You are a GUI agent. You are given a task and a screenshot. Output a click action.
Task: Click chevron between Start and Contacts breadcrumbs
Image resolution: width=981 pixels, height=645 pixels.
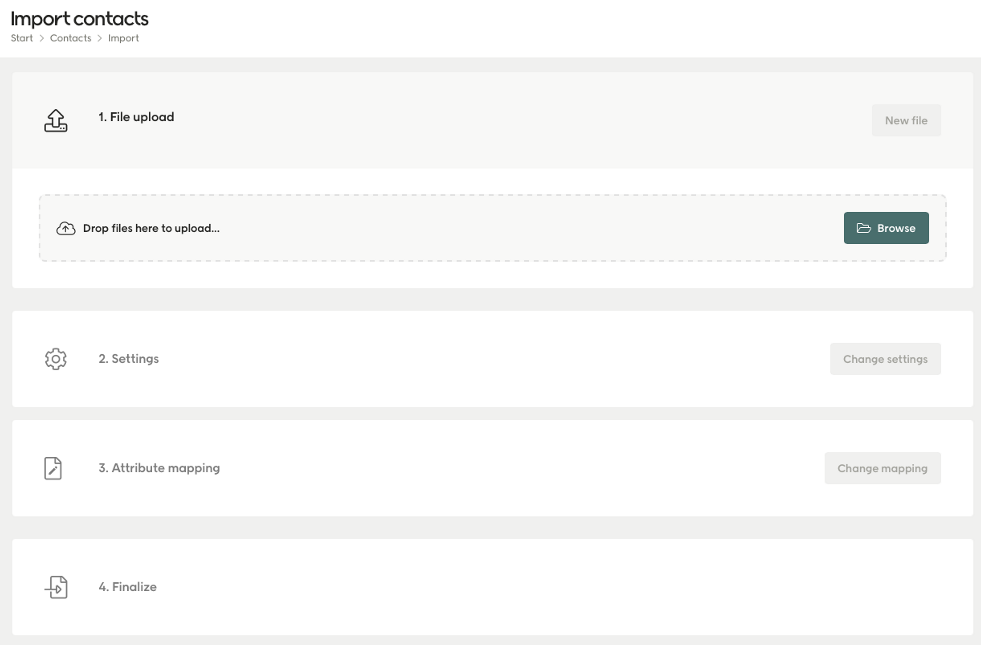pos(42,38)
